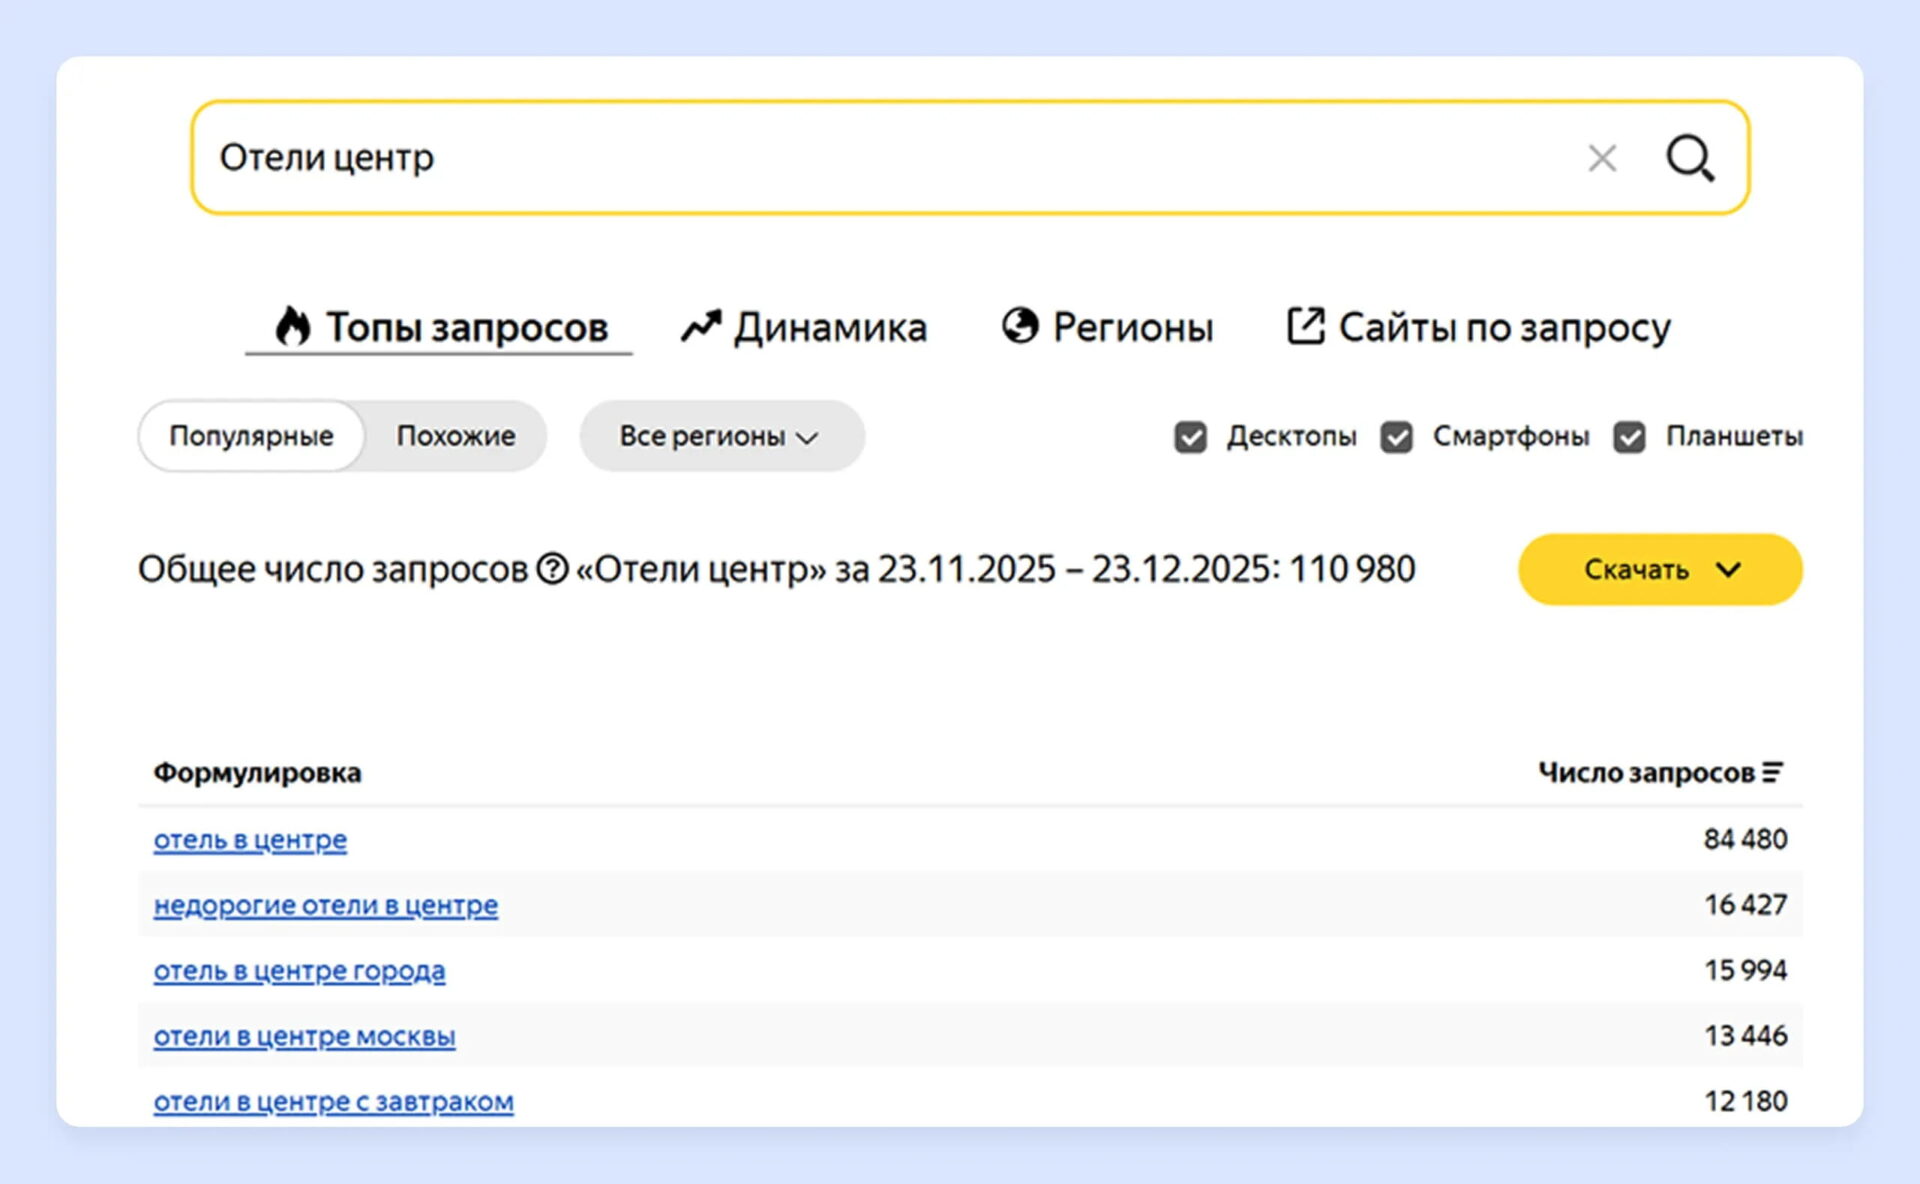1920x1184 pixels.
Task: Switch to Сайты по запросу tab
Action: 1503,327
